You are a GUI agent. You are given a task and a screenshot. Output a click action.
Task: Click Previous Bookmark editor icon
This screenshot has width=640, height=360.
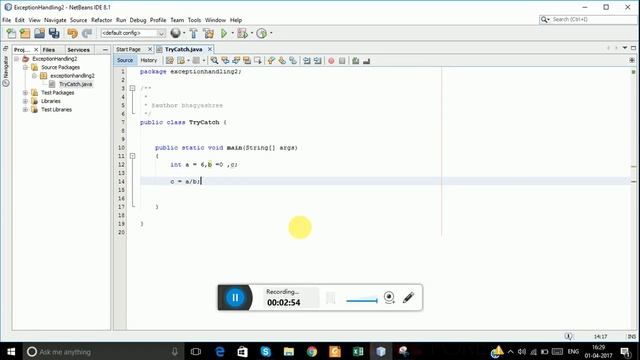271,61
